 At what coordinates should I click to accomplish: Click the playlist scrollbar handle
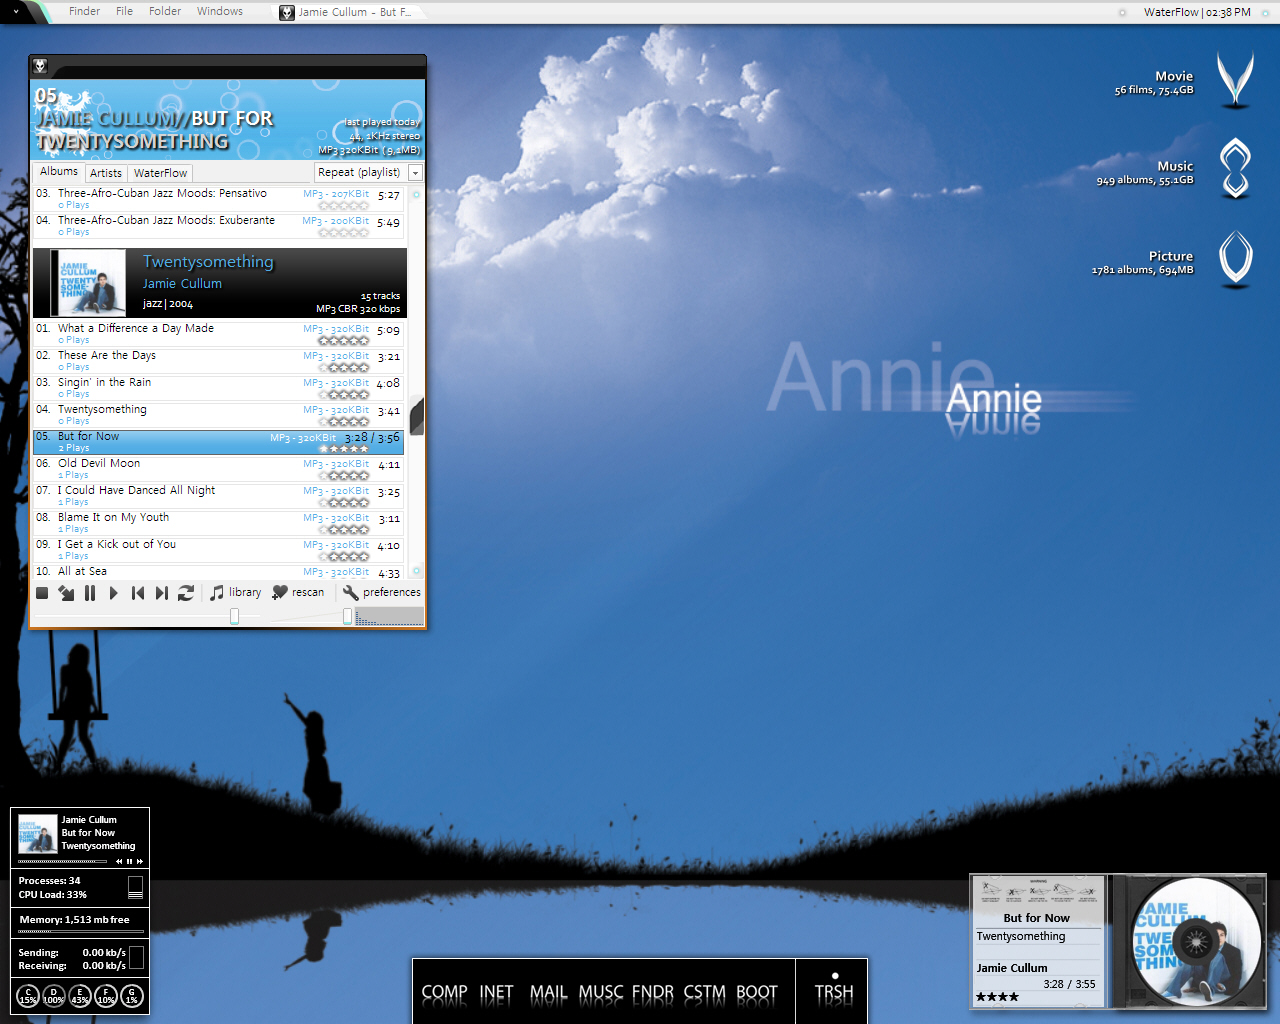pyautogui.click(x=417, y=416)
